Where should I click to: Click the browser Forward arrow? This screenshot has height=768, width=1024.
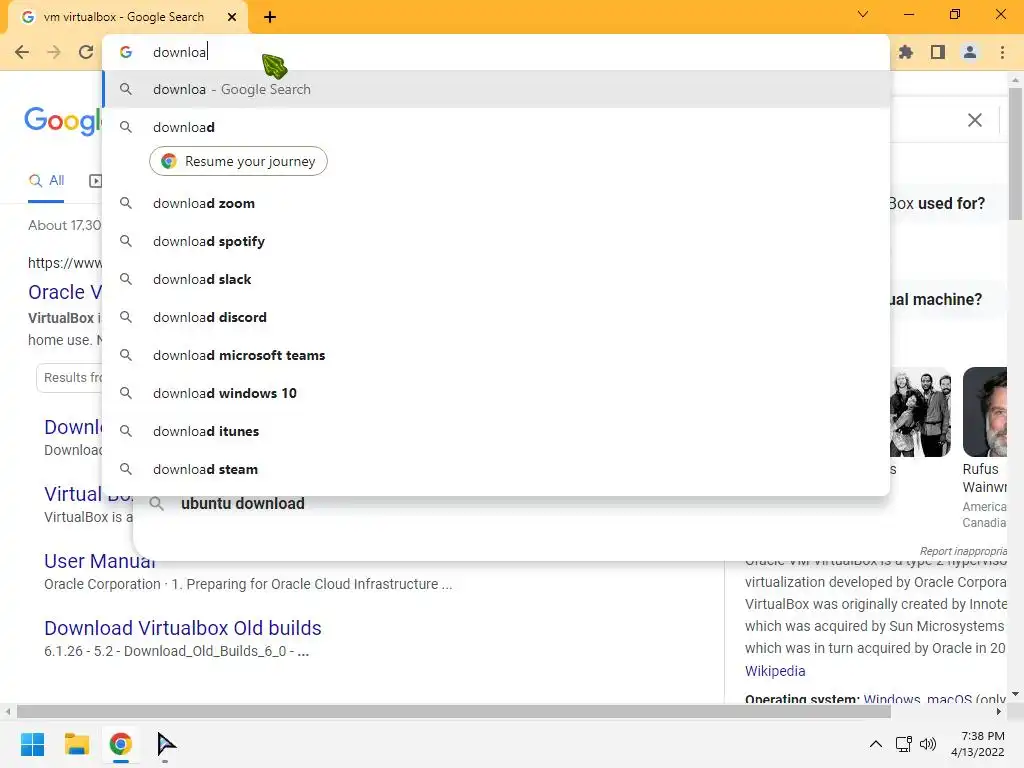point(54,52)
